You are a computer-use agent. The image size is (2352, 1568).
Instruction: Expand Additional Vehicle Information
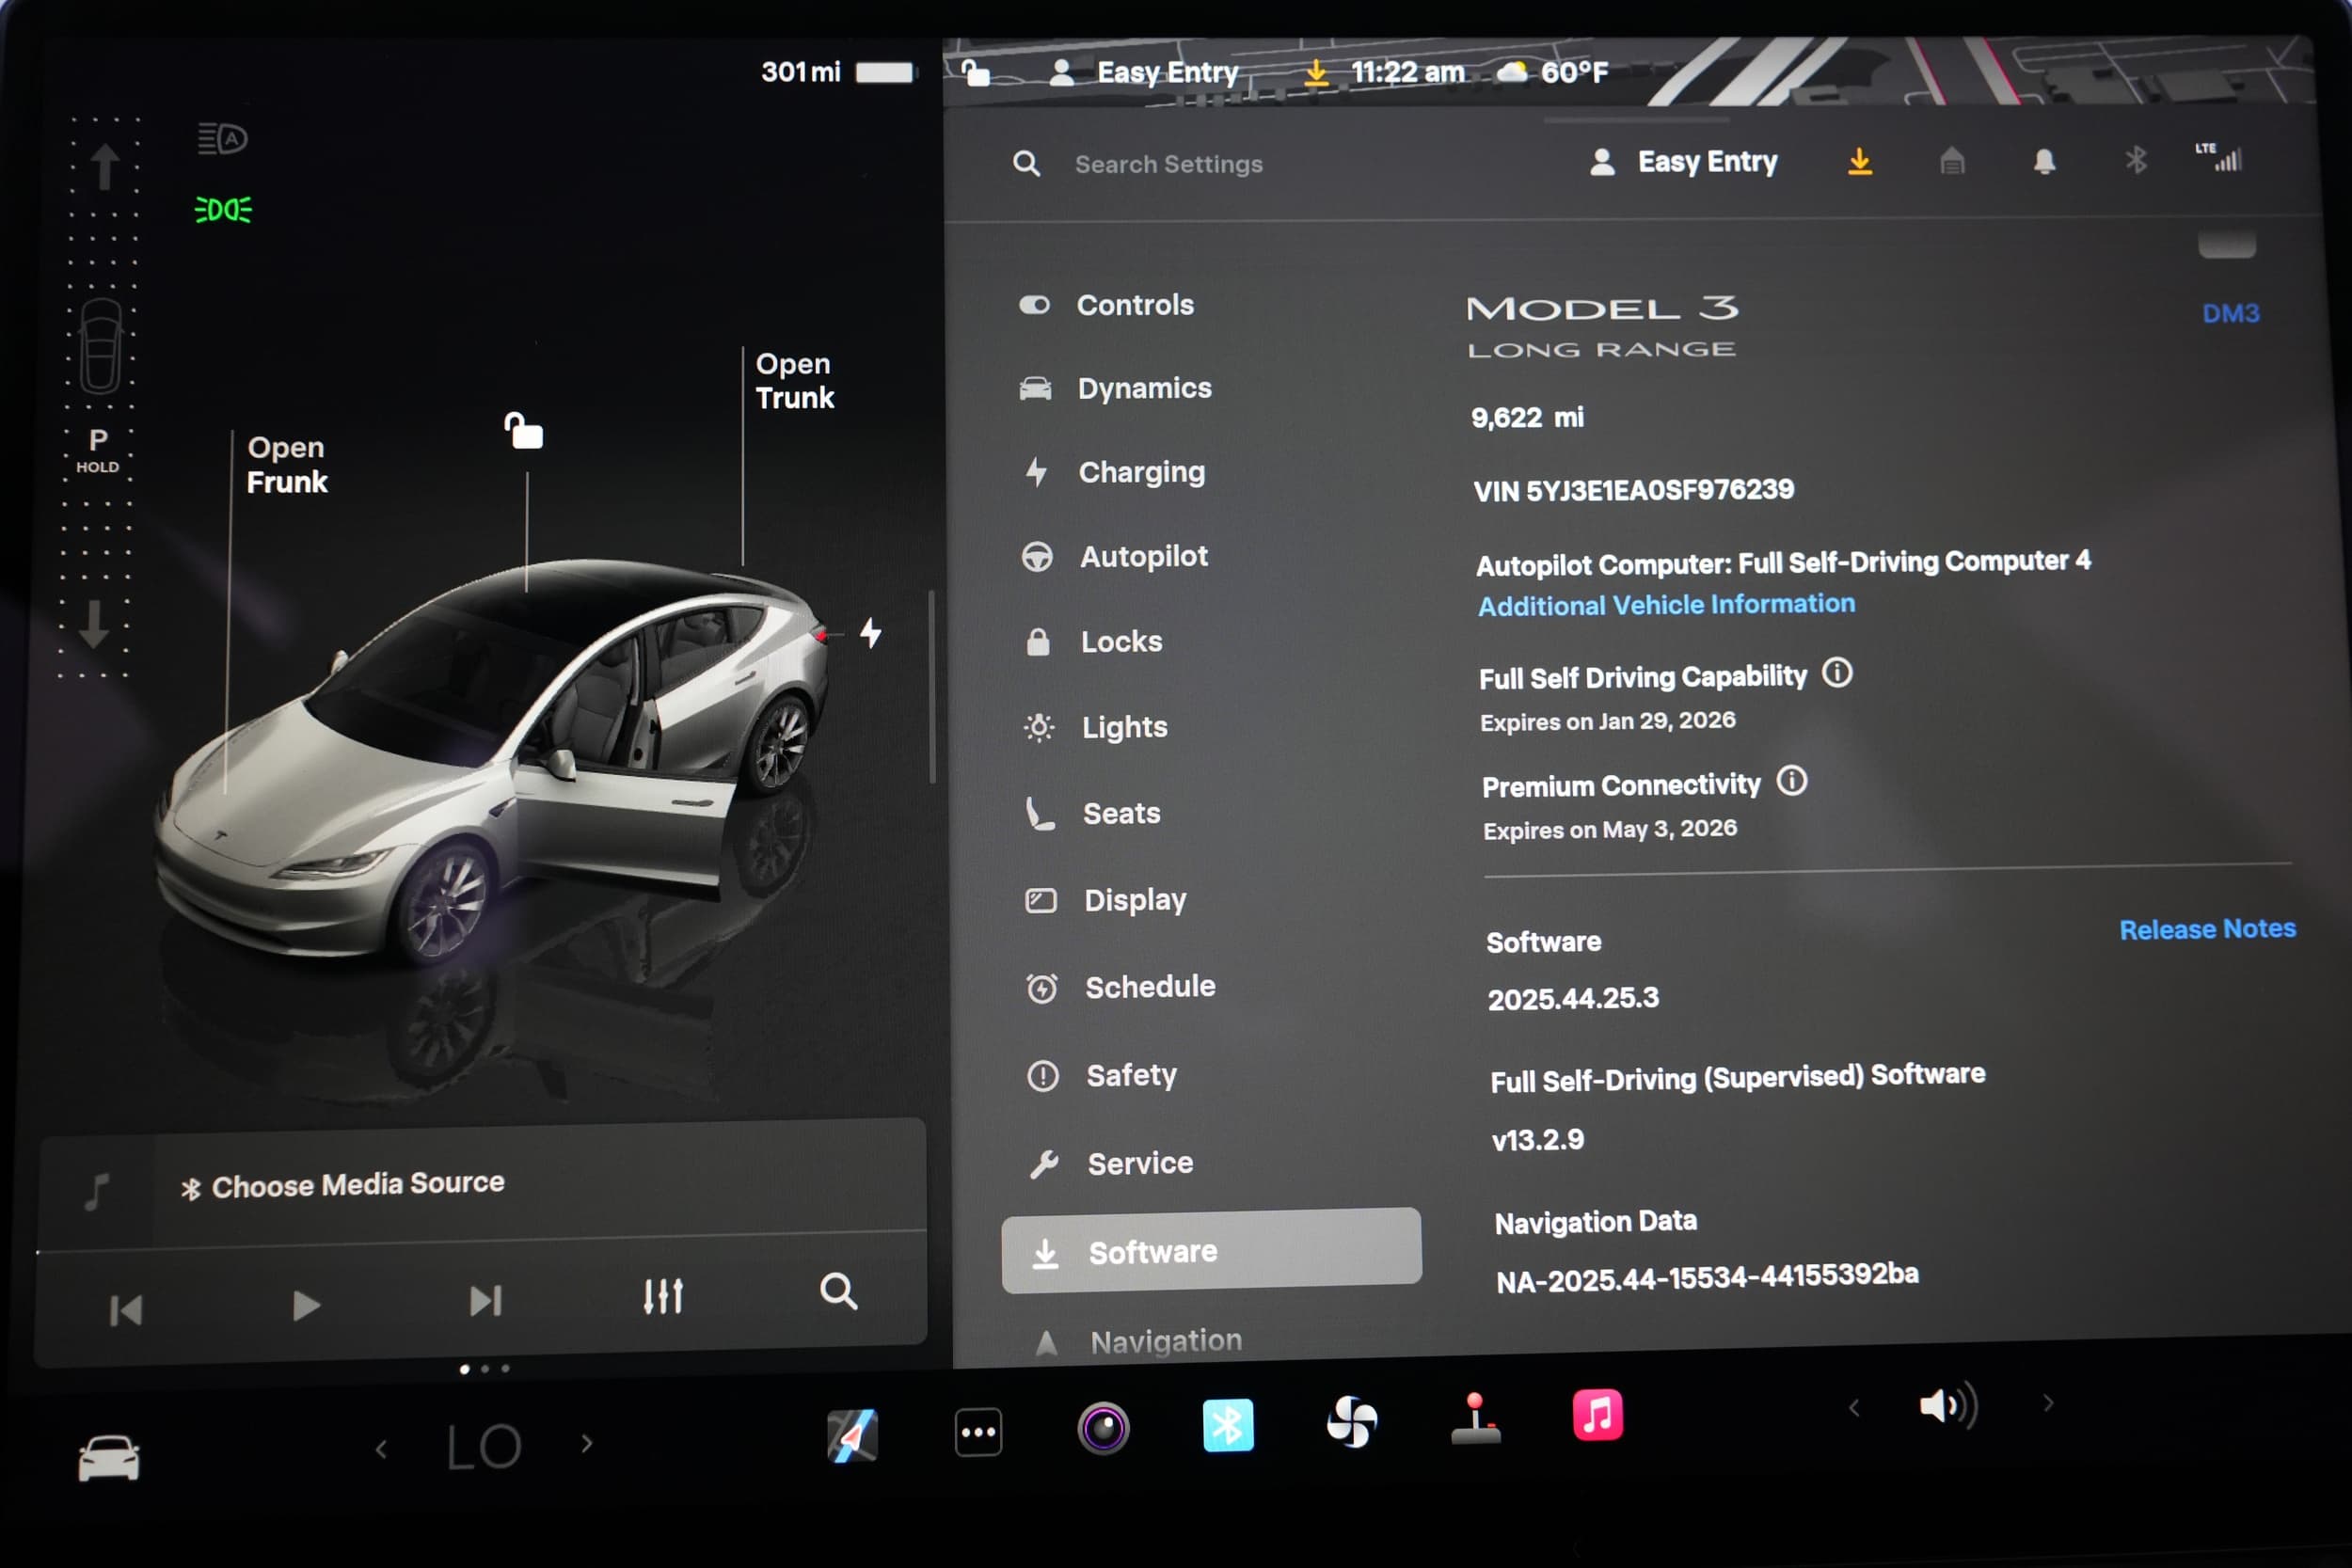click(1665, 604)
